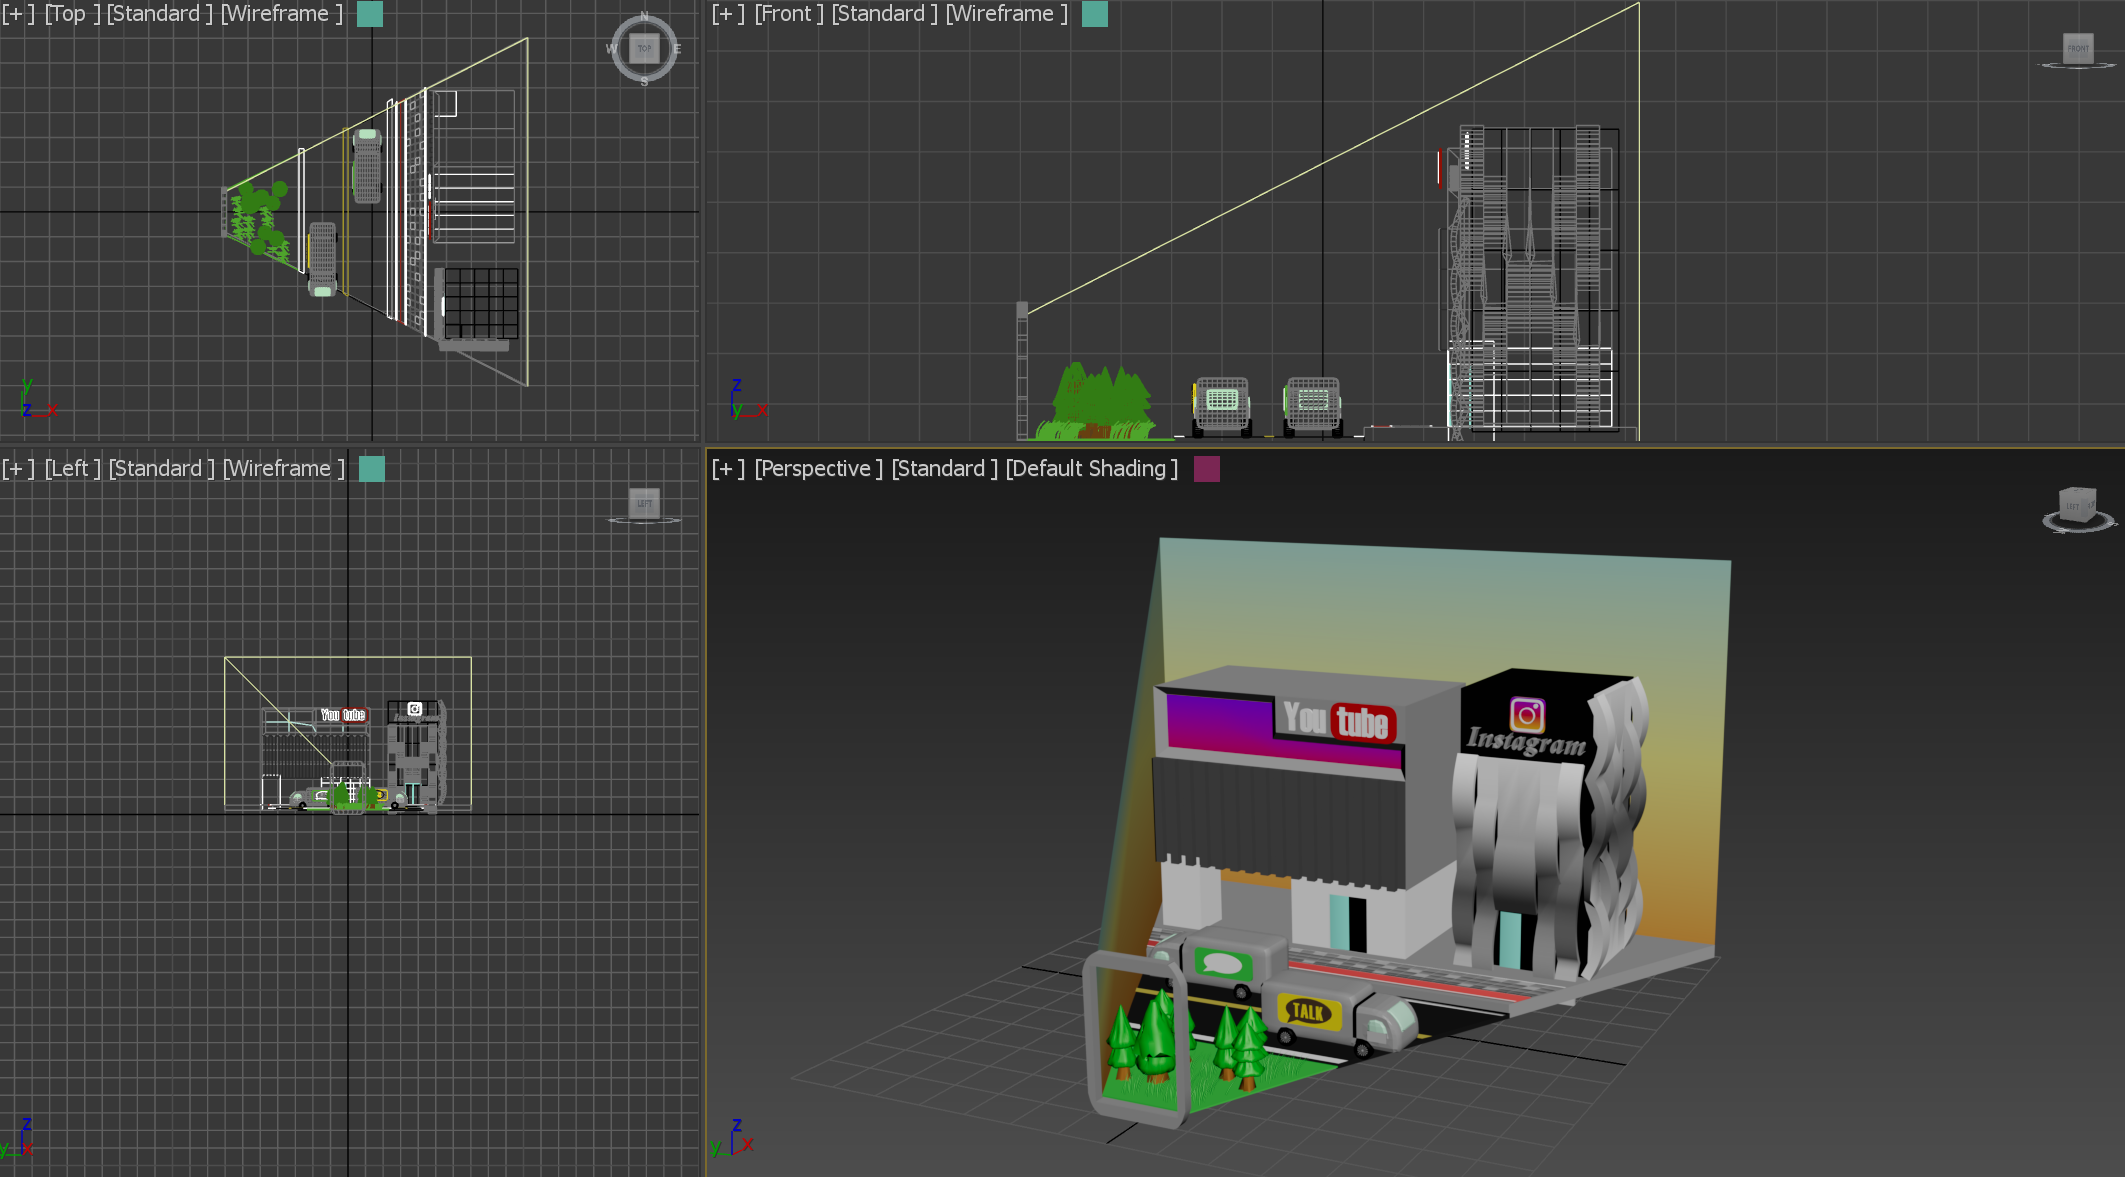Open [Wireframe] shading menu in Left viewport

[284, 468]
